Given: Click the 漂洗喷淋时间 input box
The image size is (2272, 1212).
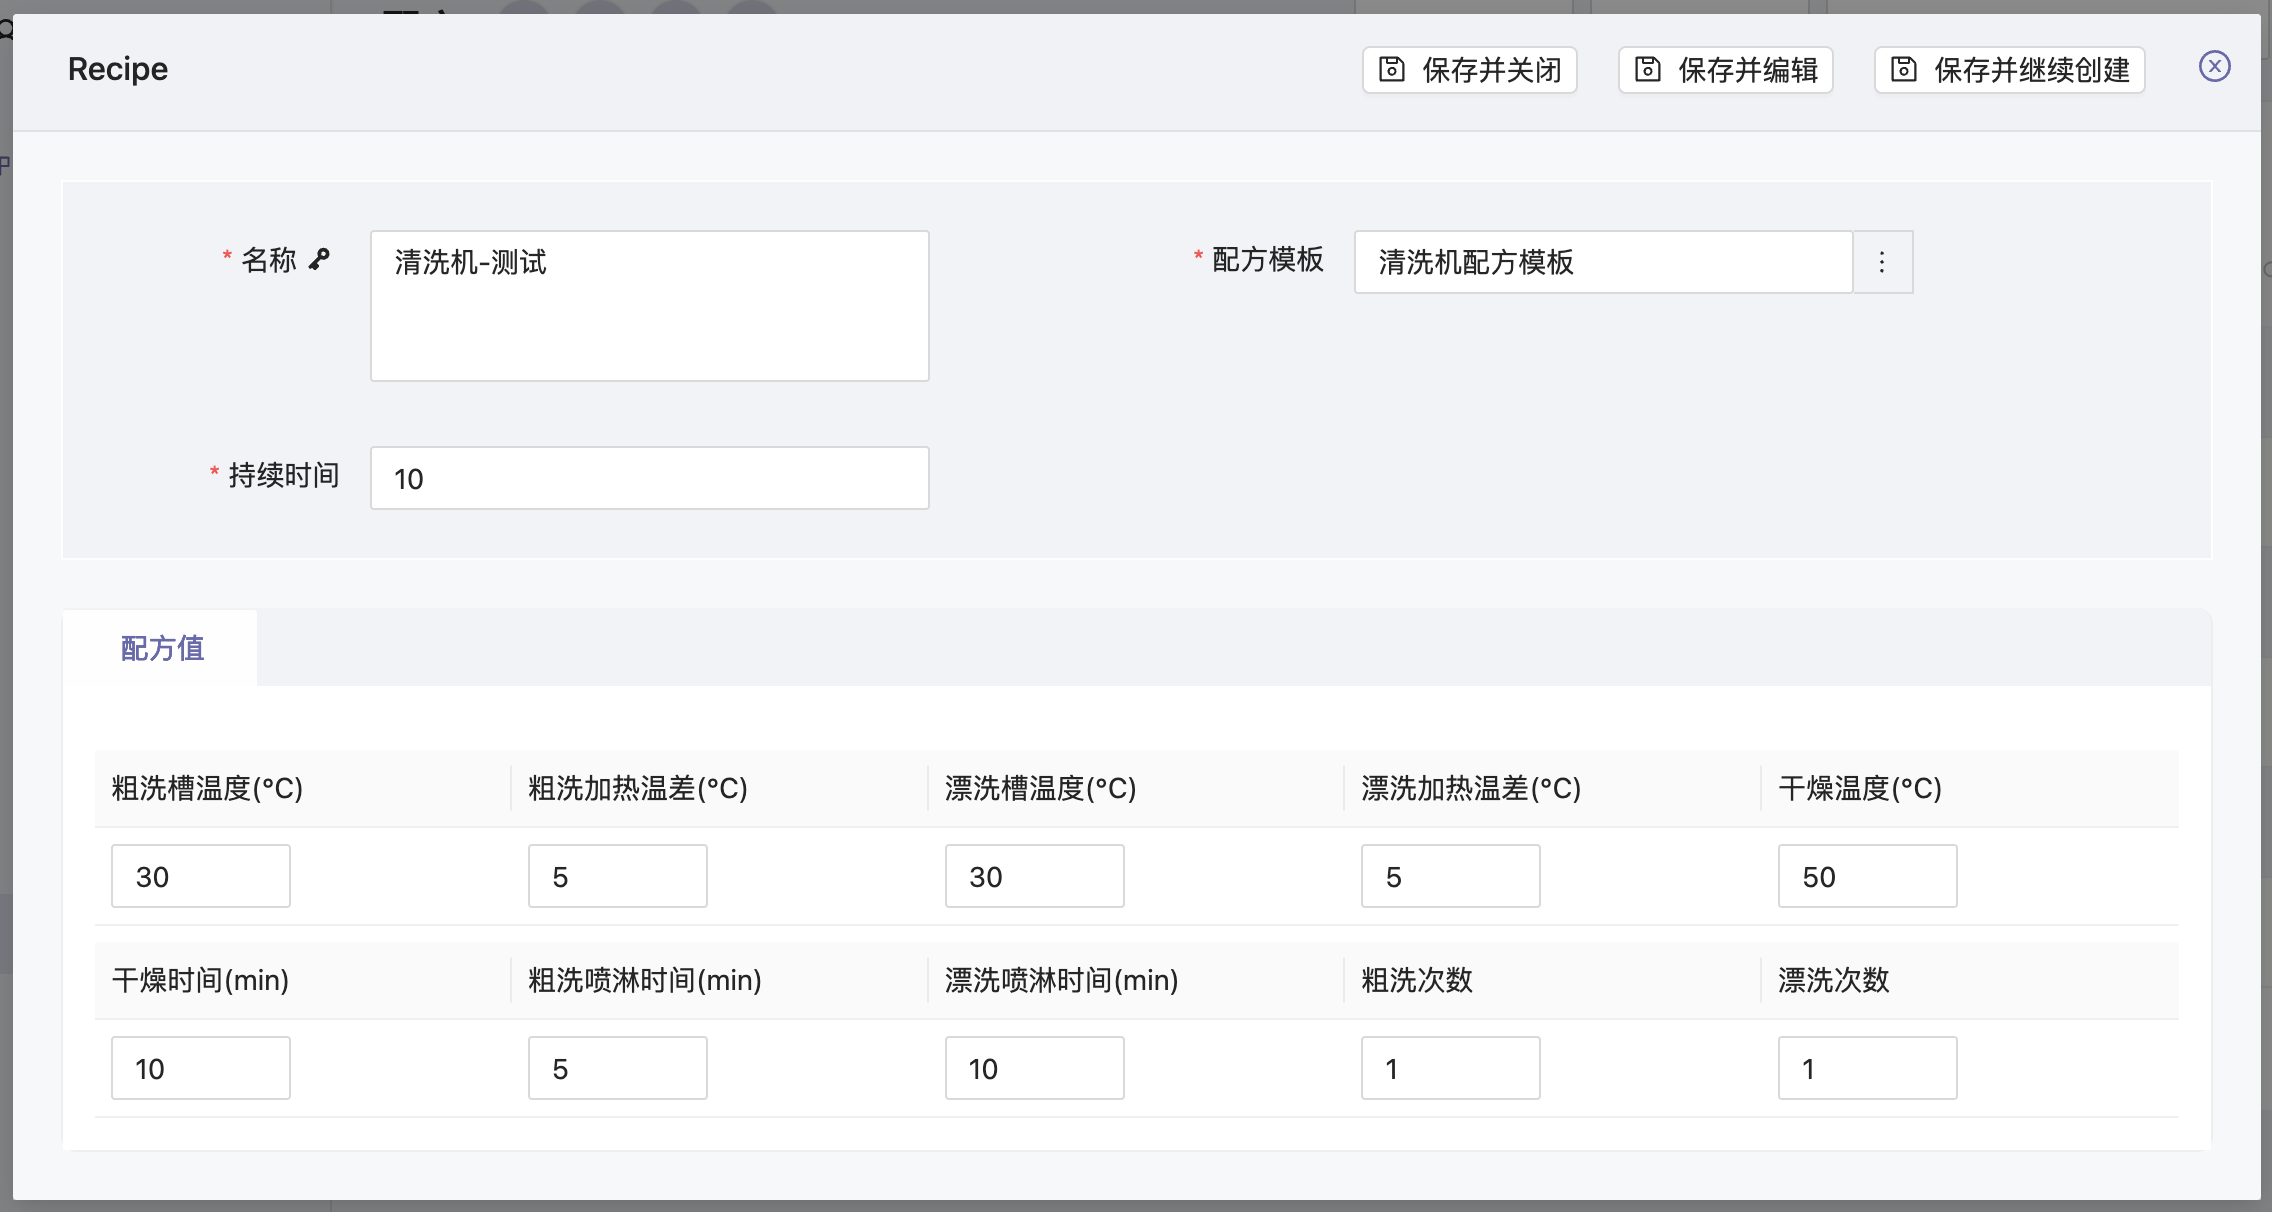Looking at the screenshot, I should point(1034,1068).
